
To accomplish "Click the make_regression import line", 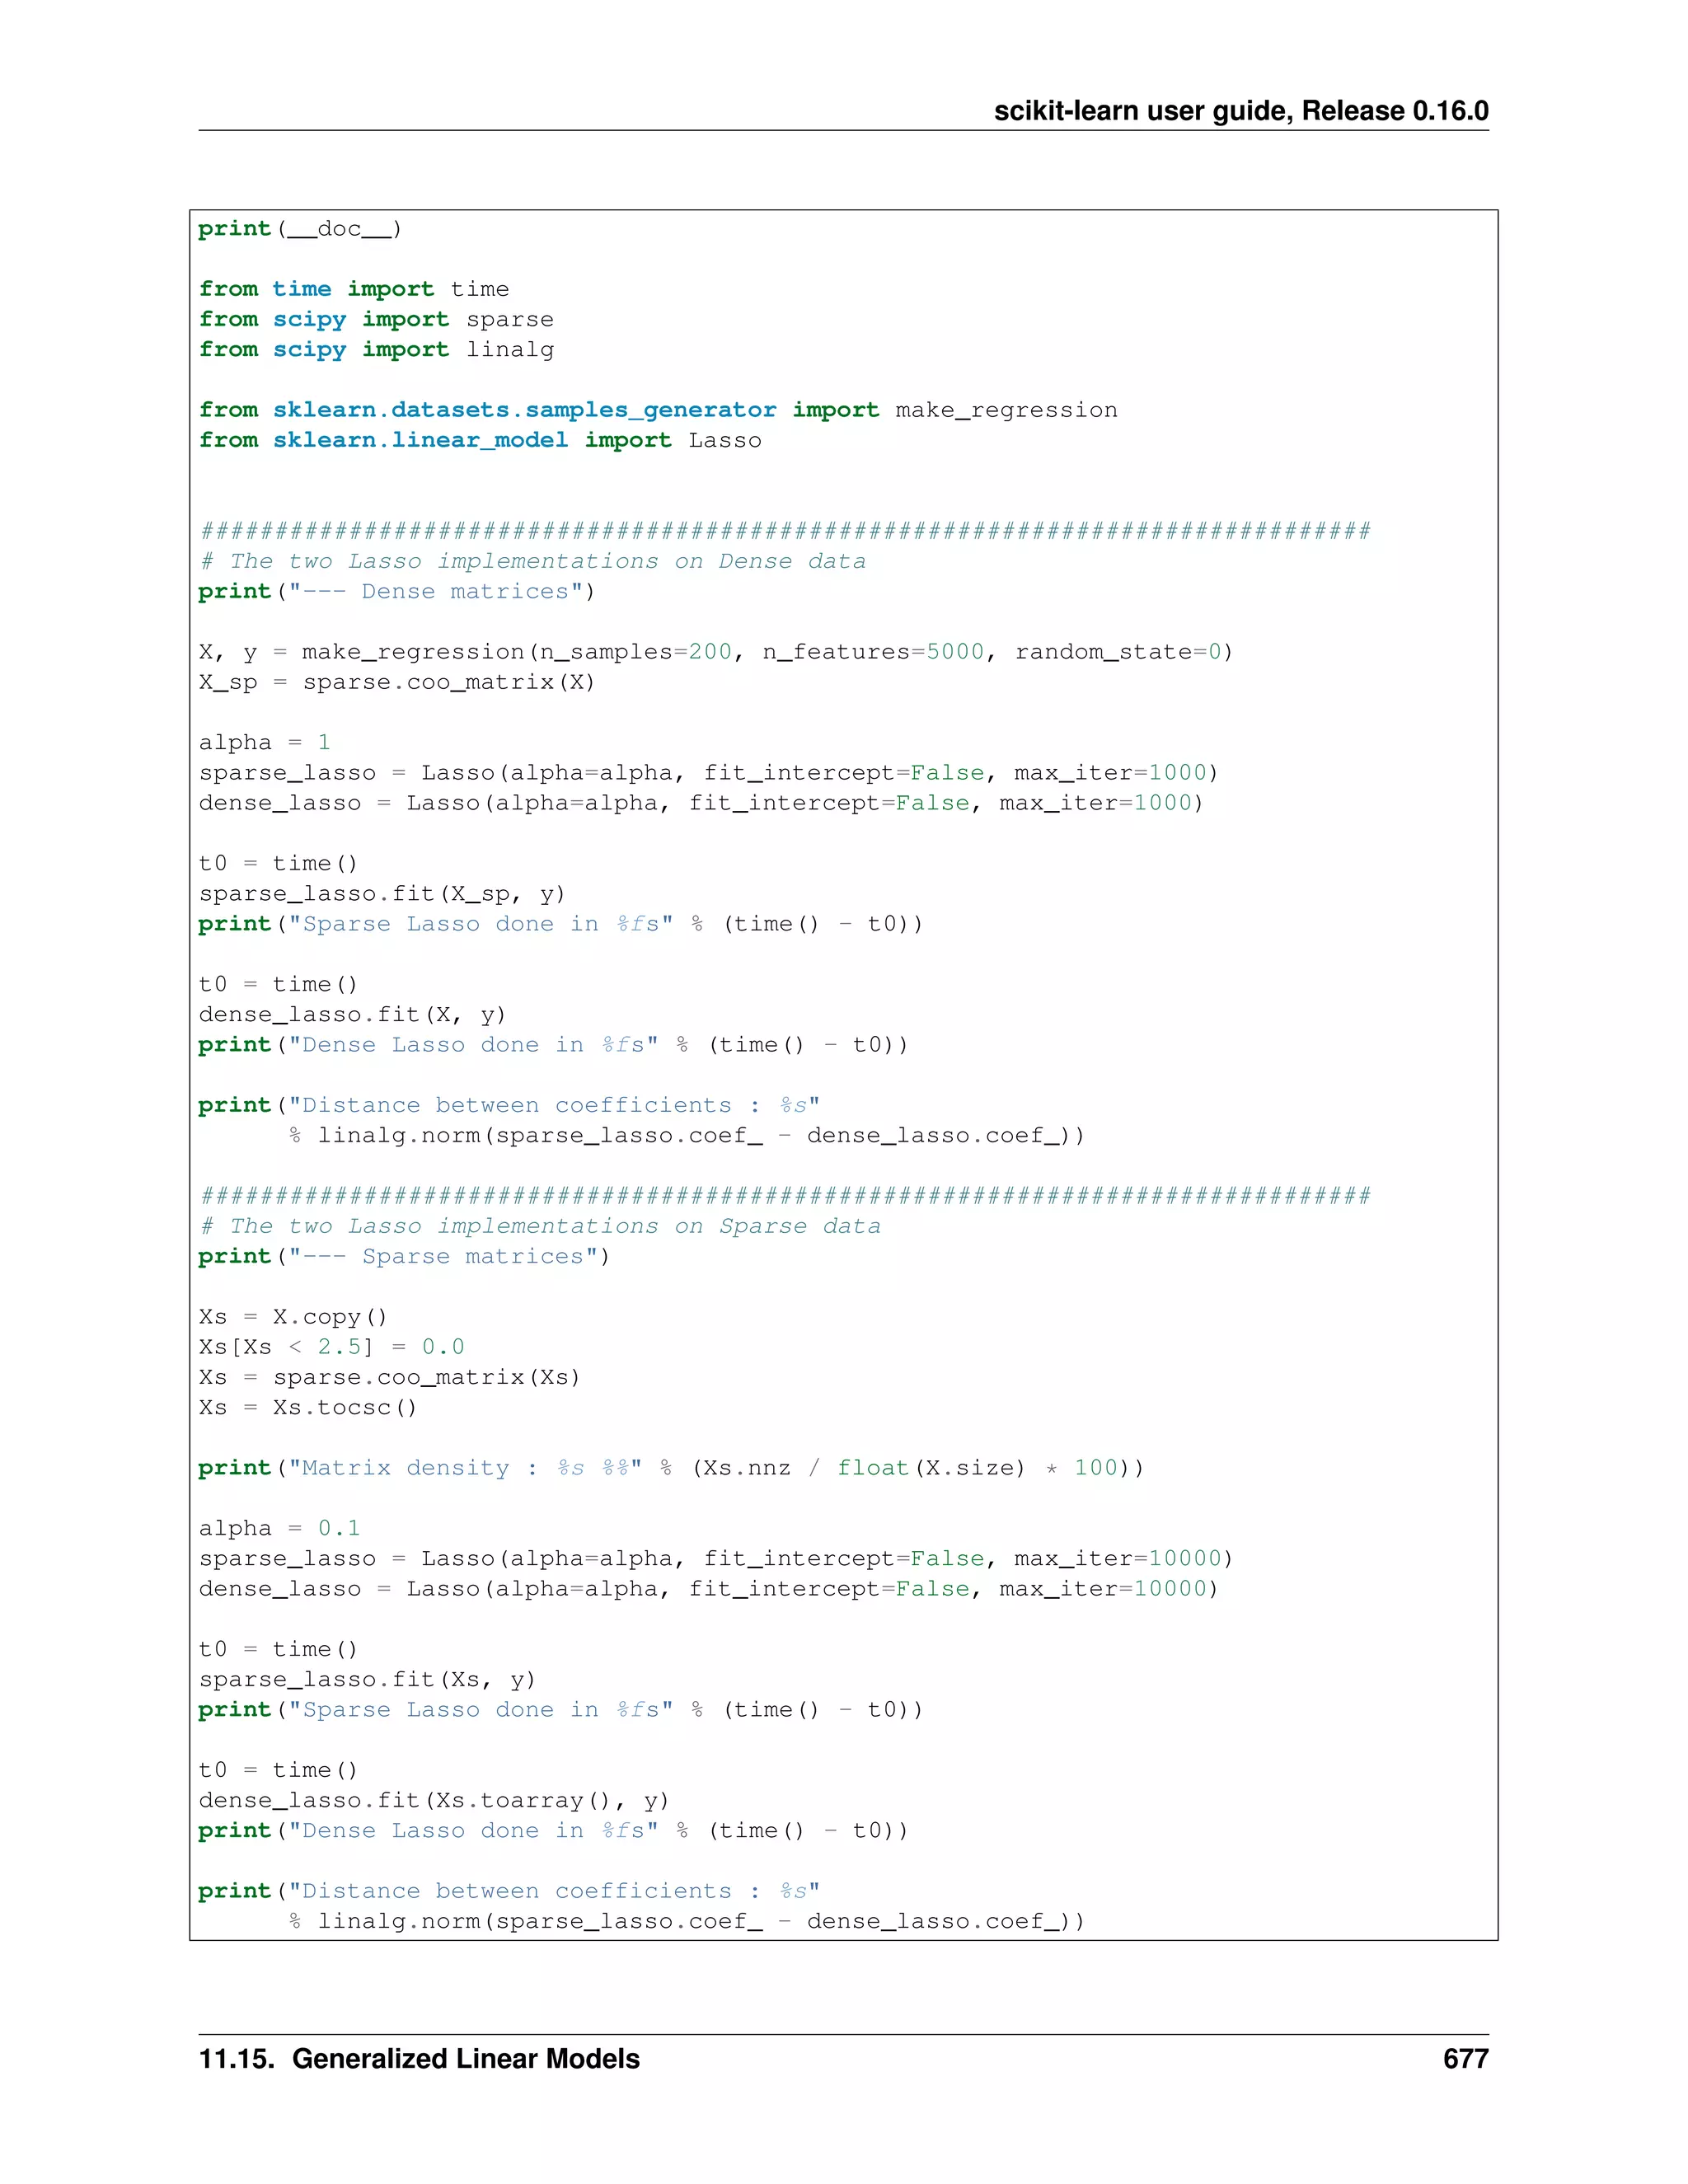I will coord(658,410).
